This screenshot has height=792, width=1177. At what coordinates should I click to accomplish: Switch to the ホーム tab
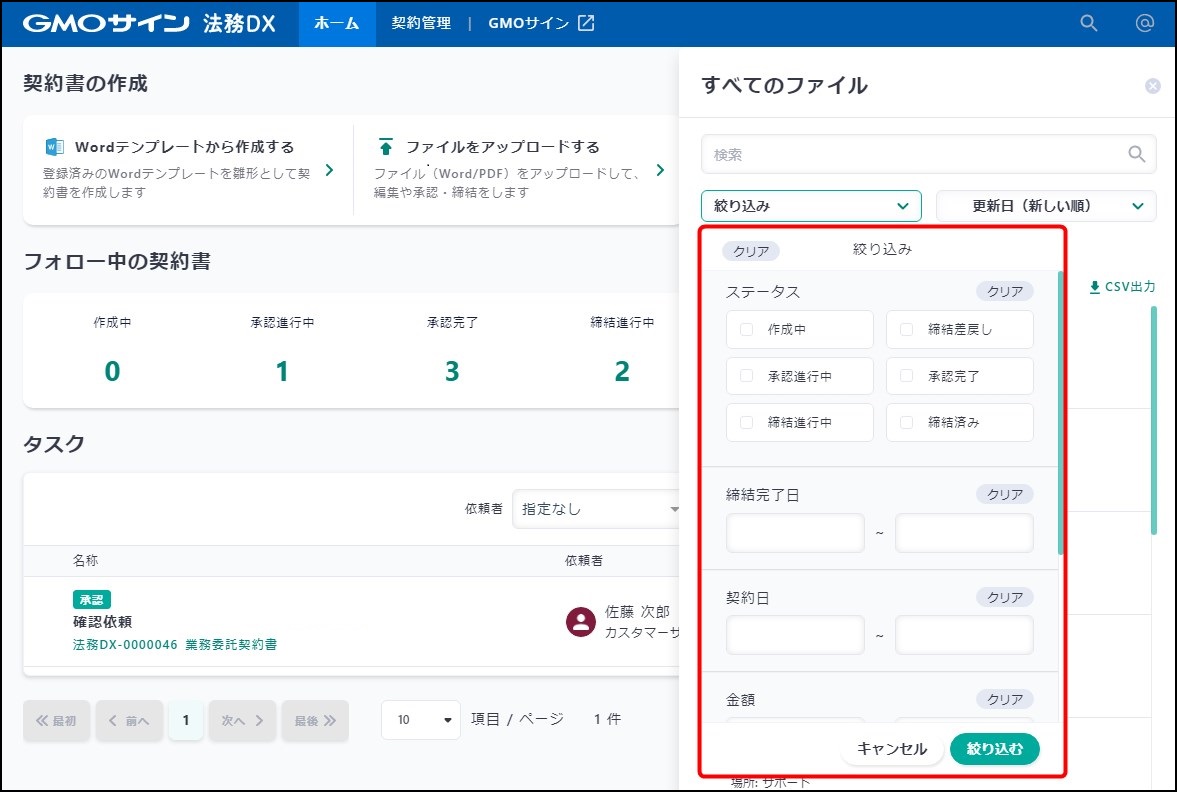coord(337,23)
